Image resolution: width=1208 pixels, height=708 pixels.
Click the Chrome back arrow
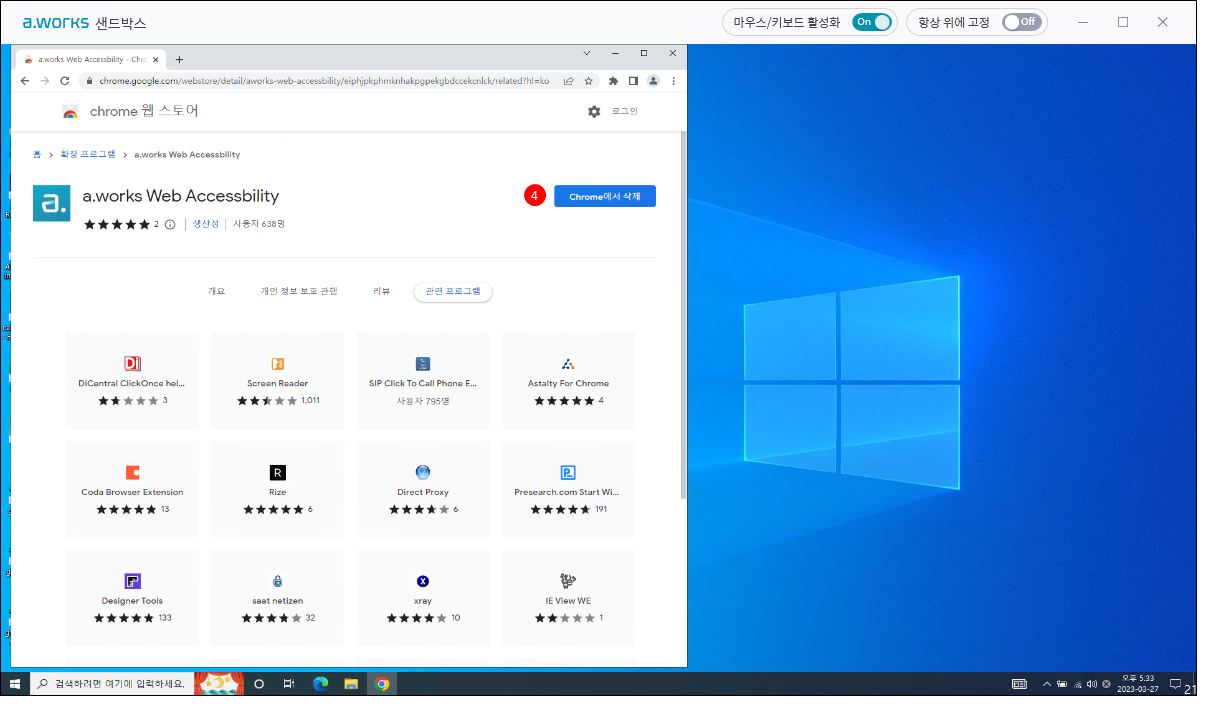coord(27,81)
